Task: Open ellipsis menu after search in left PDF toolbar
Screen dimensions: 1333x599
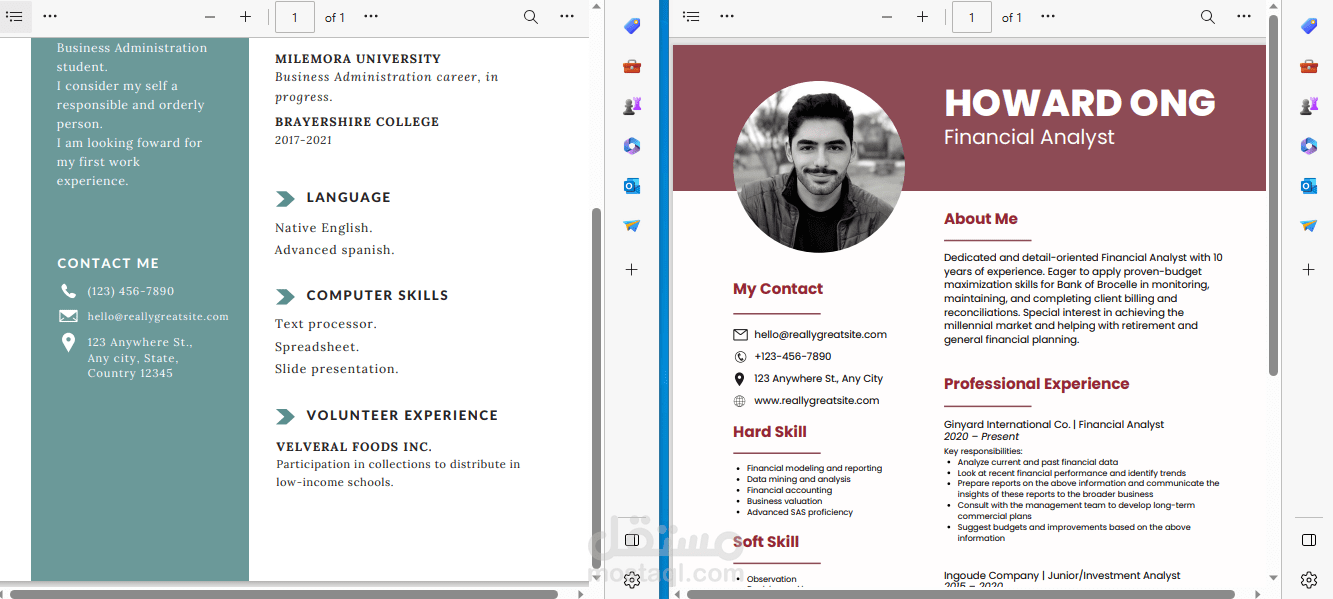Action: 567,17
